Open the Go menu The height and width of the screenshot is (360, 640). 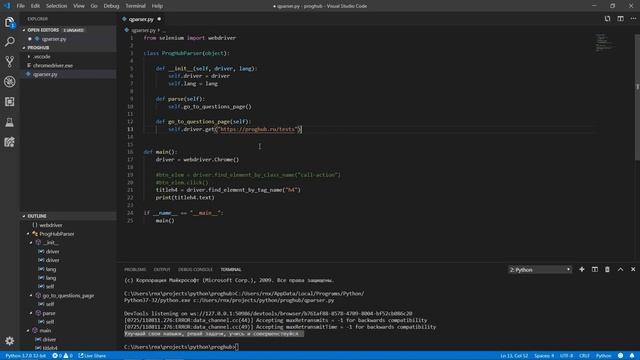click(x=94, y=6)
